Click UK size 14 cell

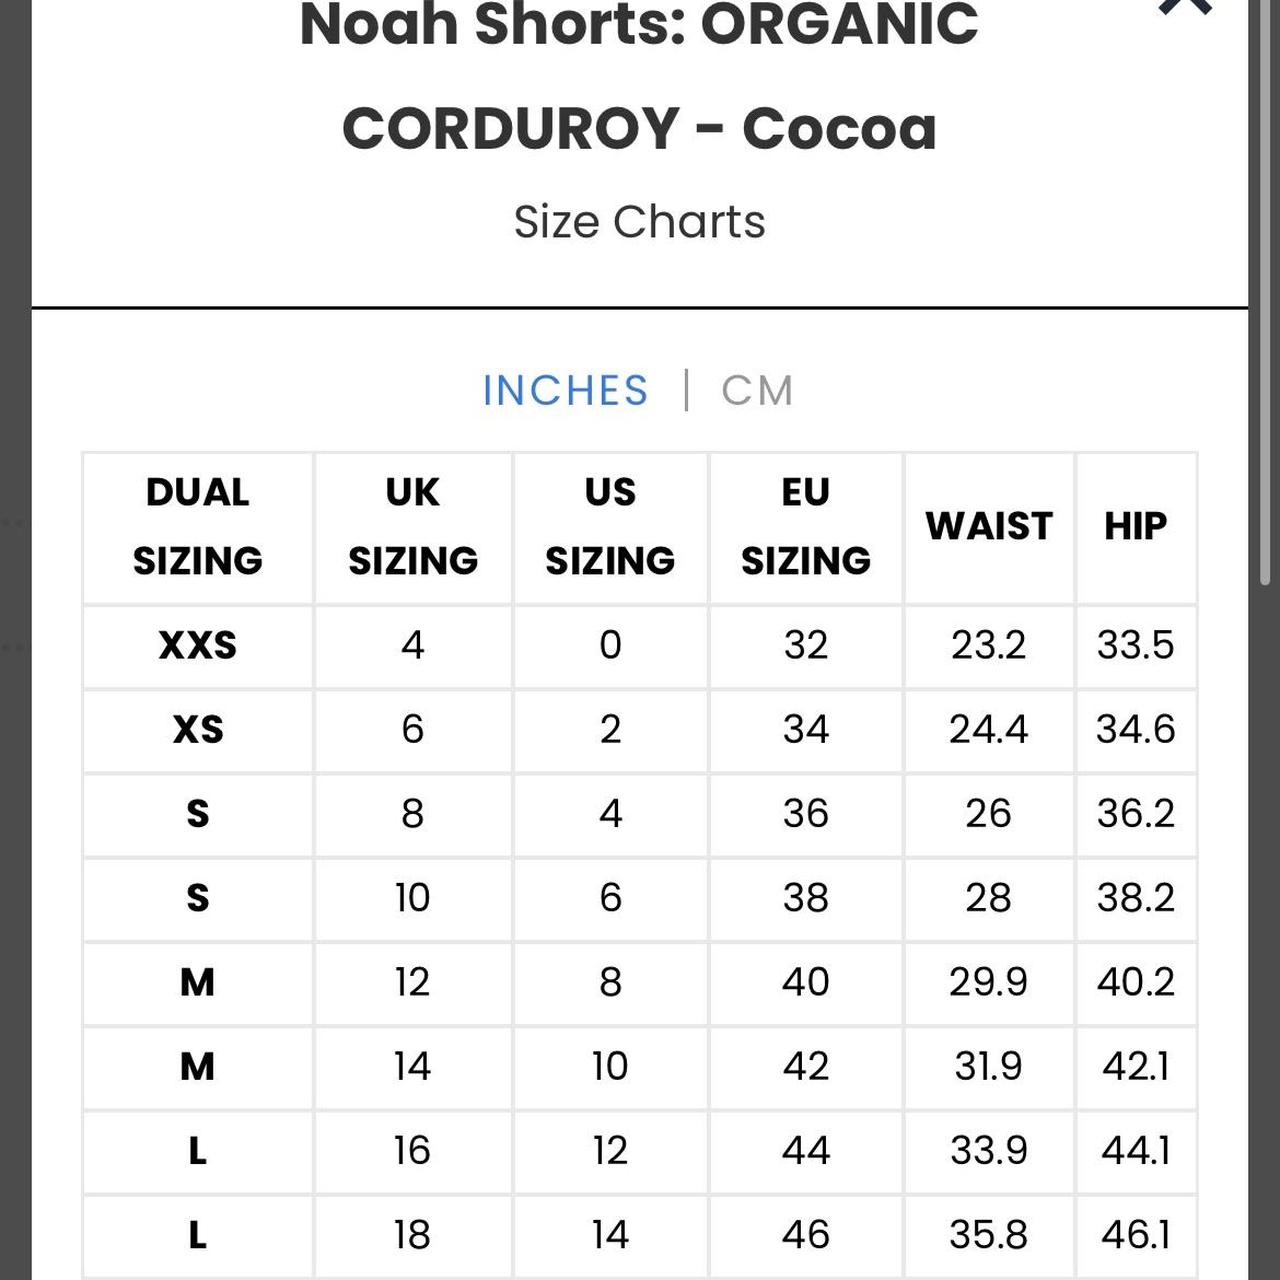pos(413,1066)
